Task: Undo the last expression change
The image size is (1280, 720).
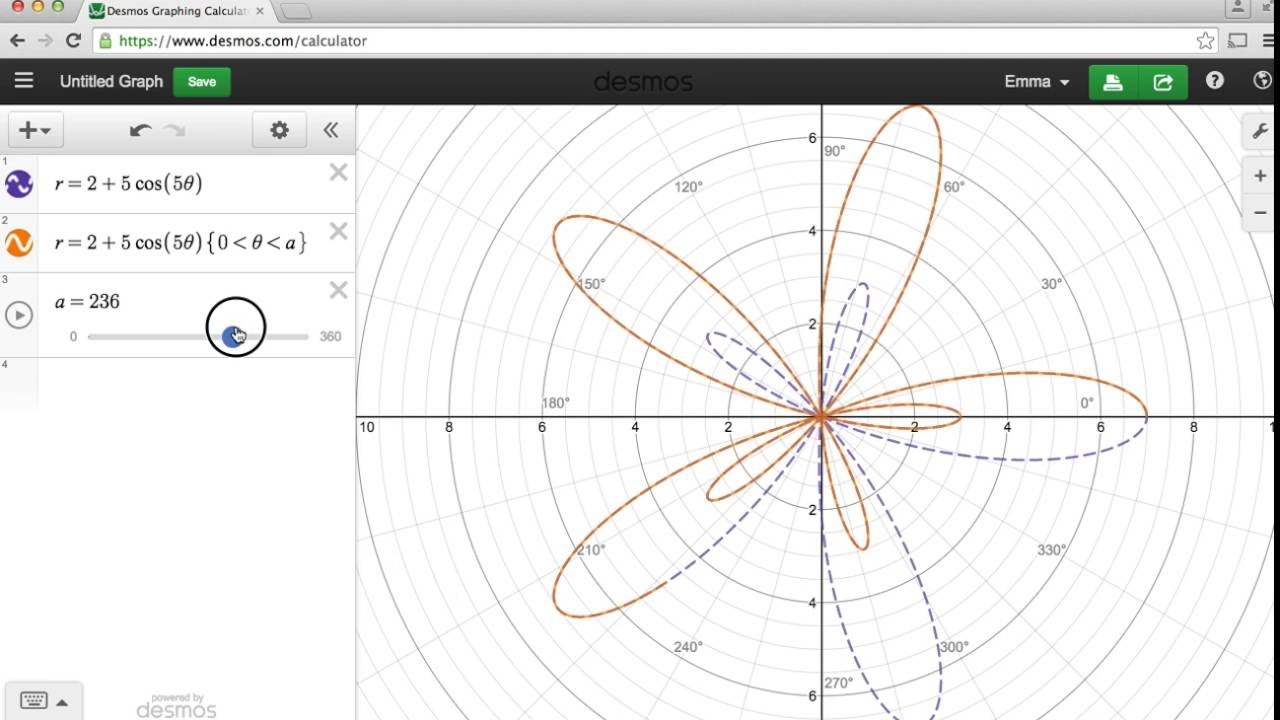Action: [141, 130]
